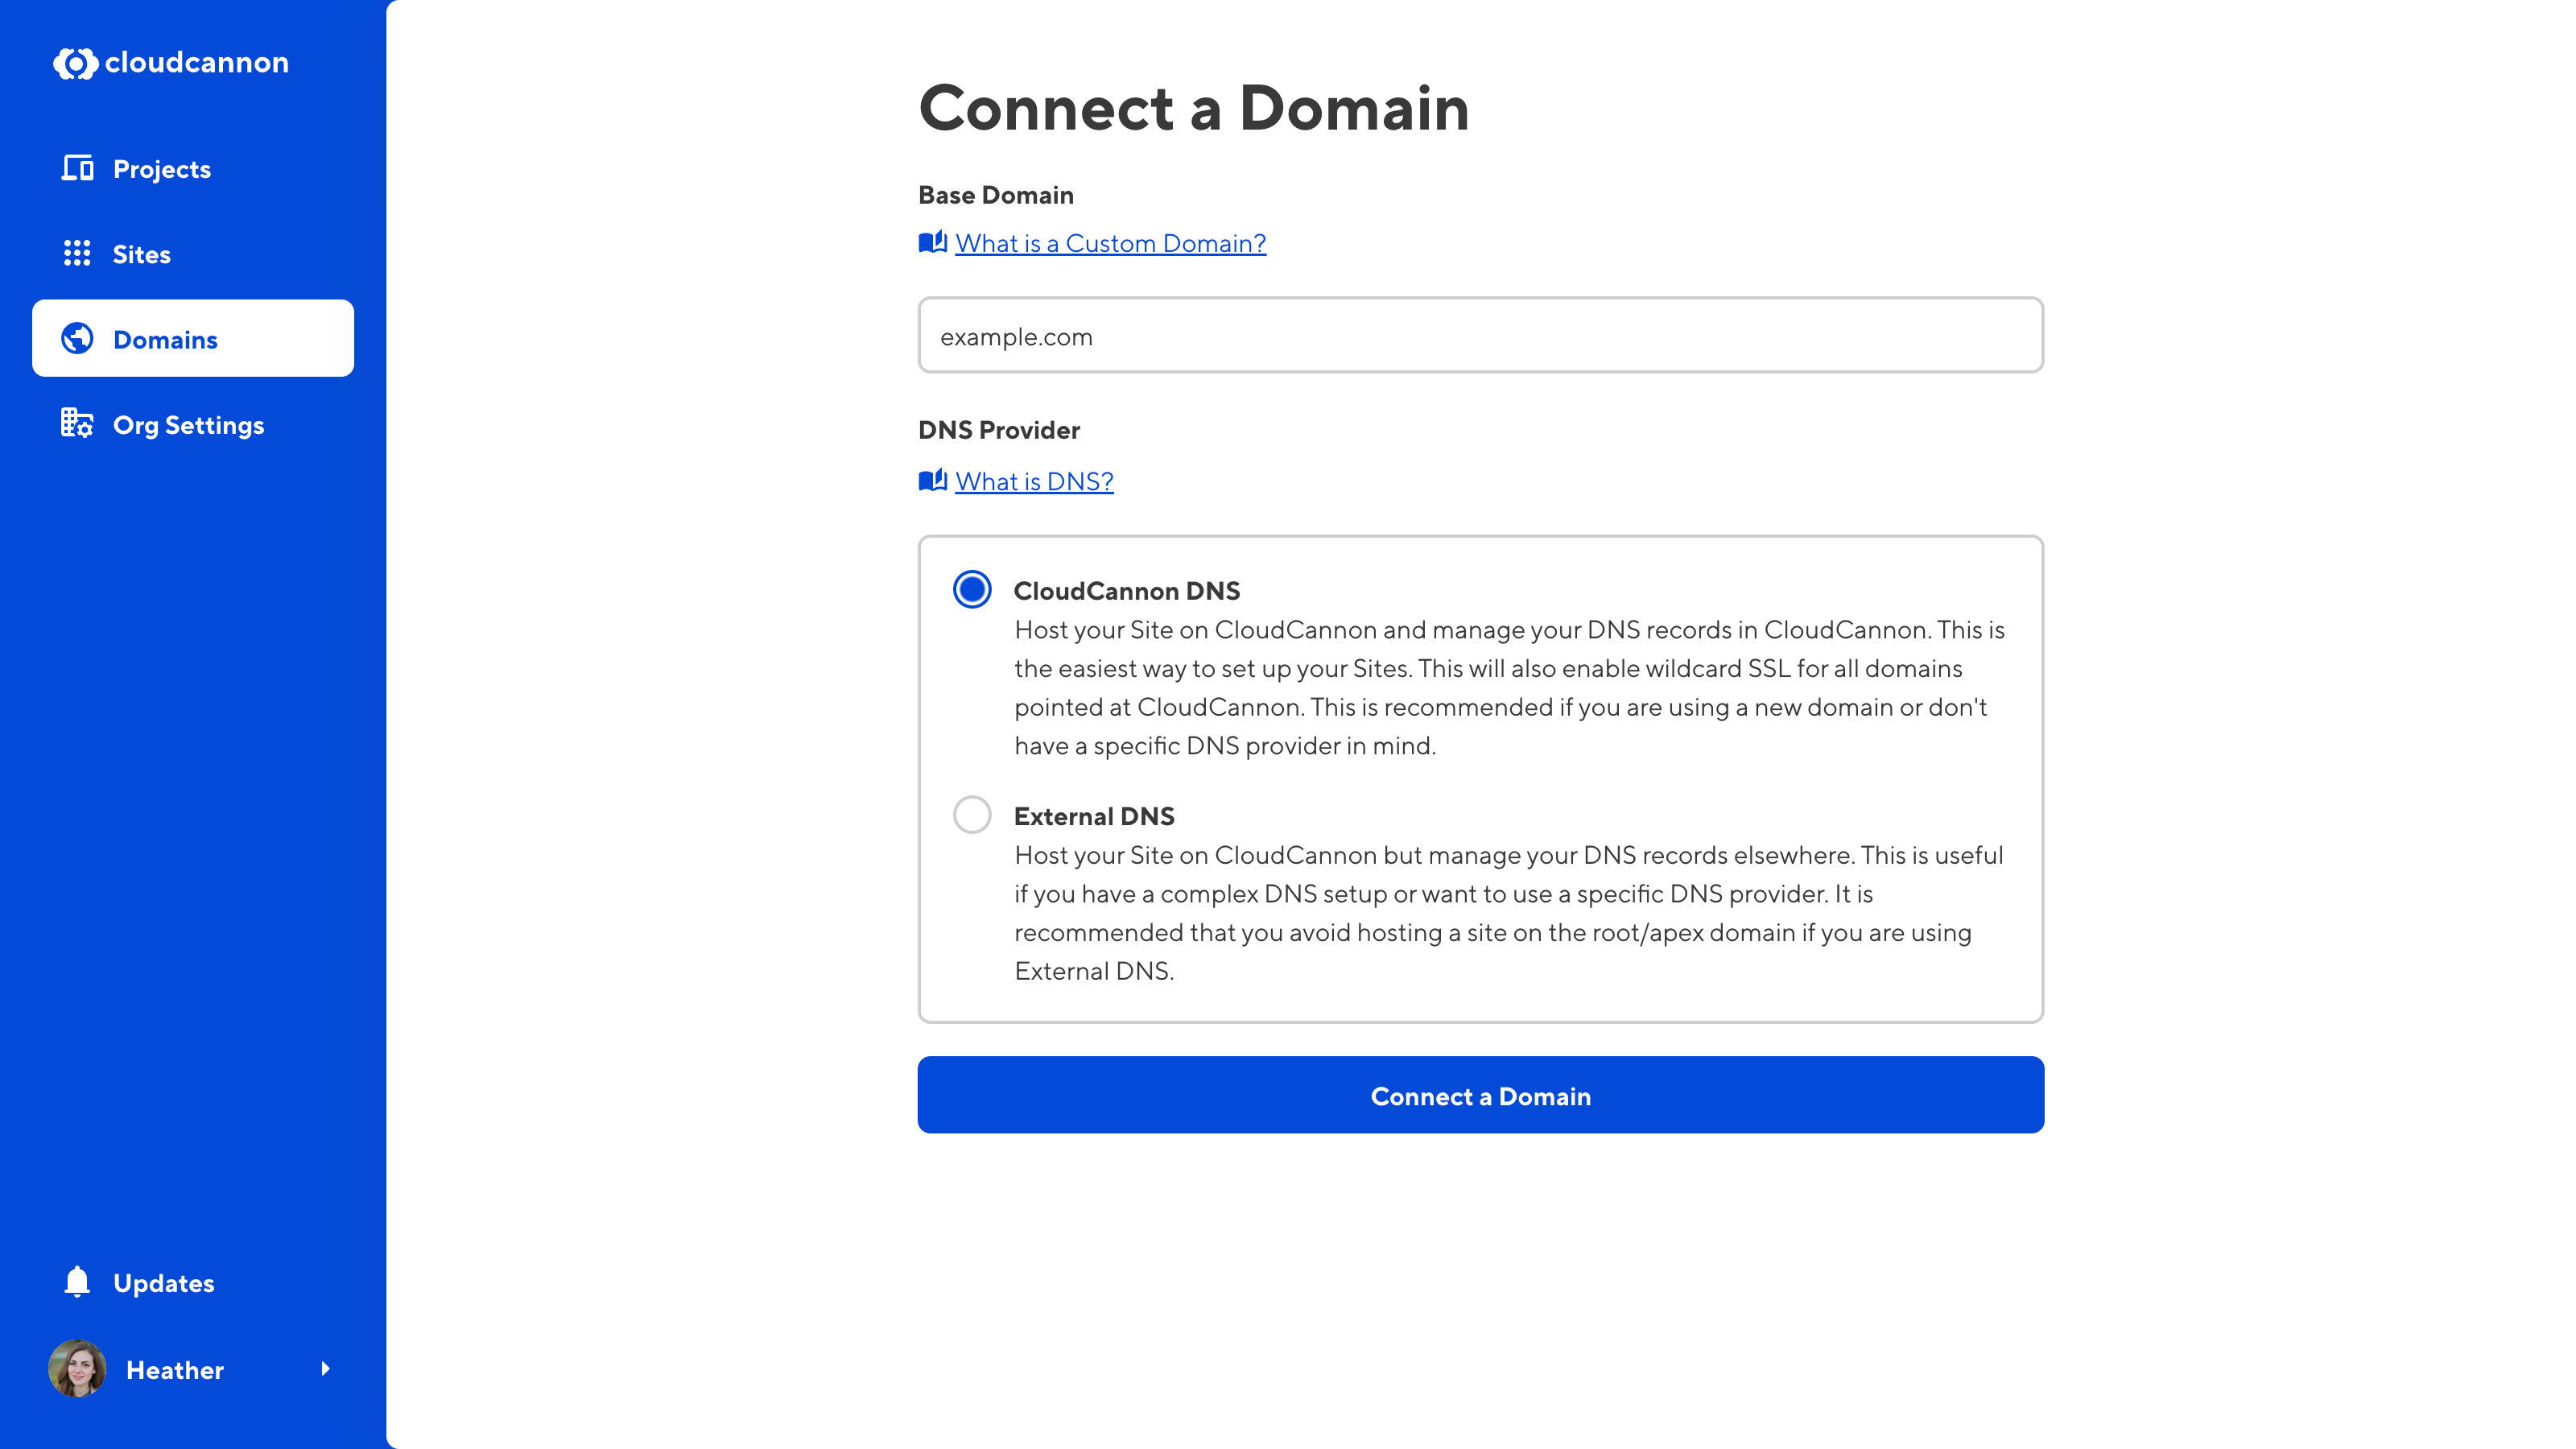
Task: Click the Updates bell icon
Action: [x=77, y=1282]
